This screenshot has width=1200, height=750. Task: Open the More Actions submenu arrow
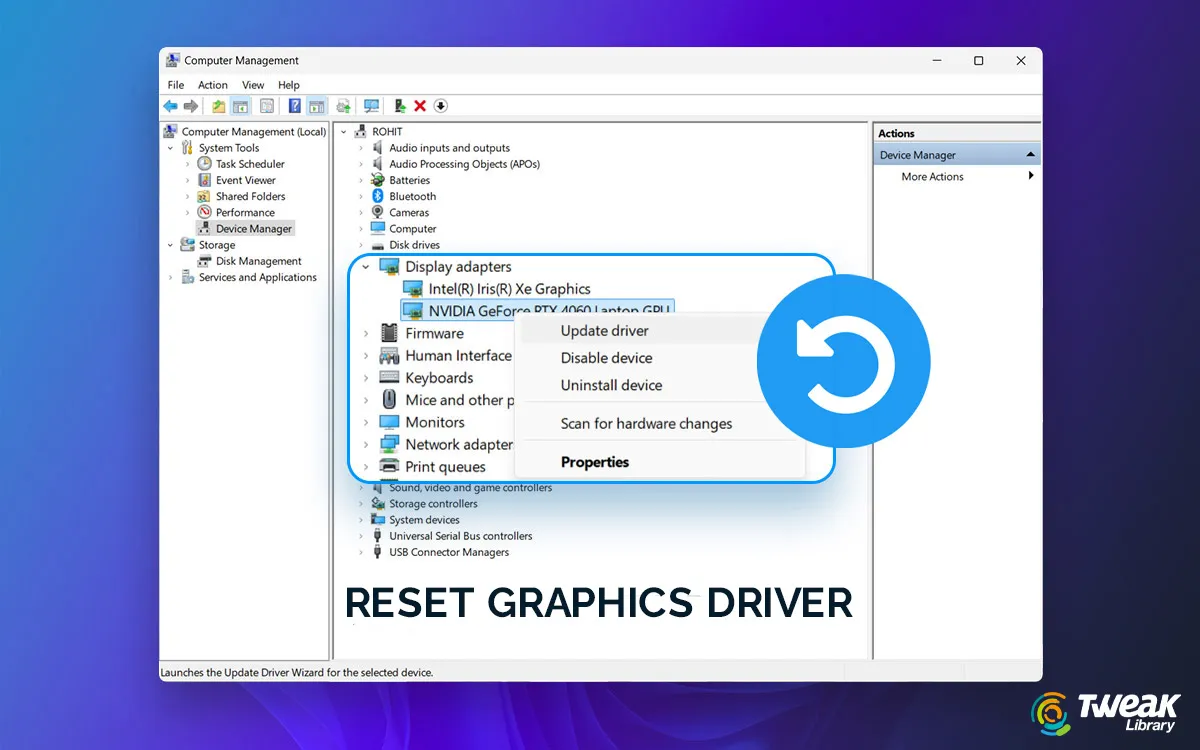click(x=1031, y=176)
